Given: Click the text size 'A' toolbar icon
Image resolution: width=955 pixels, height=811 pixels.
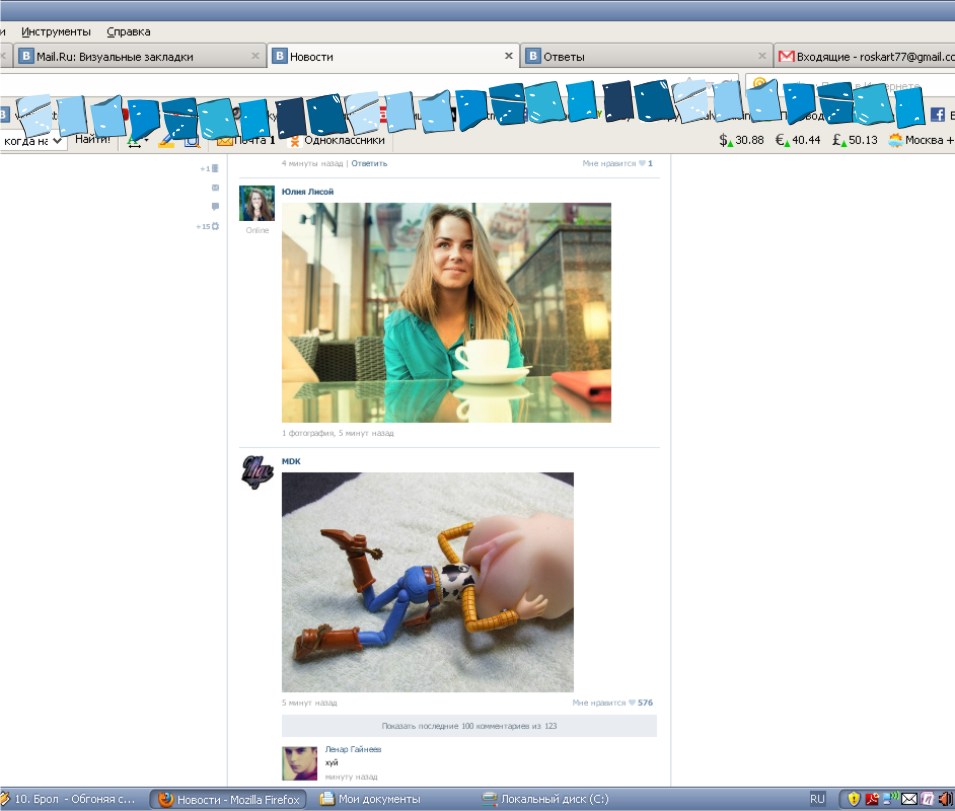Looking at the screenshot, I should [135, 142].
